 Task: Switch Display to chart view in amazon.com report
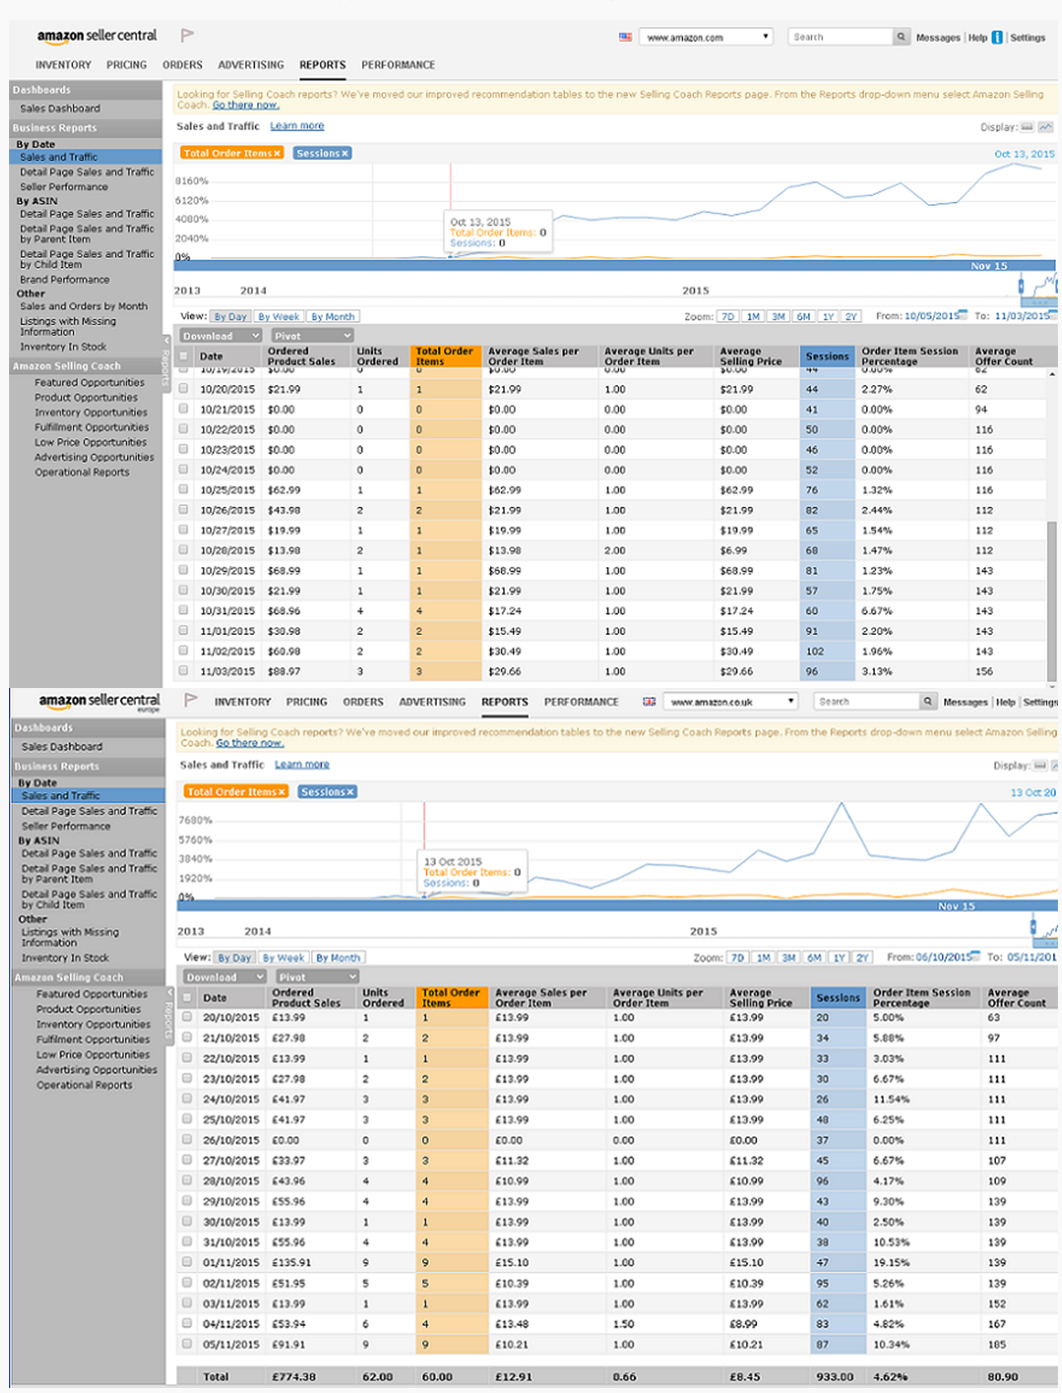(x=1045, y=127)
